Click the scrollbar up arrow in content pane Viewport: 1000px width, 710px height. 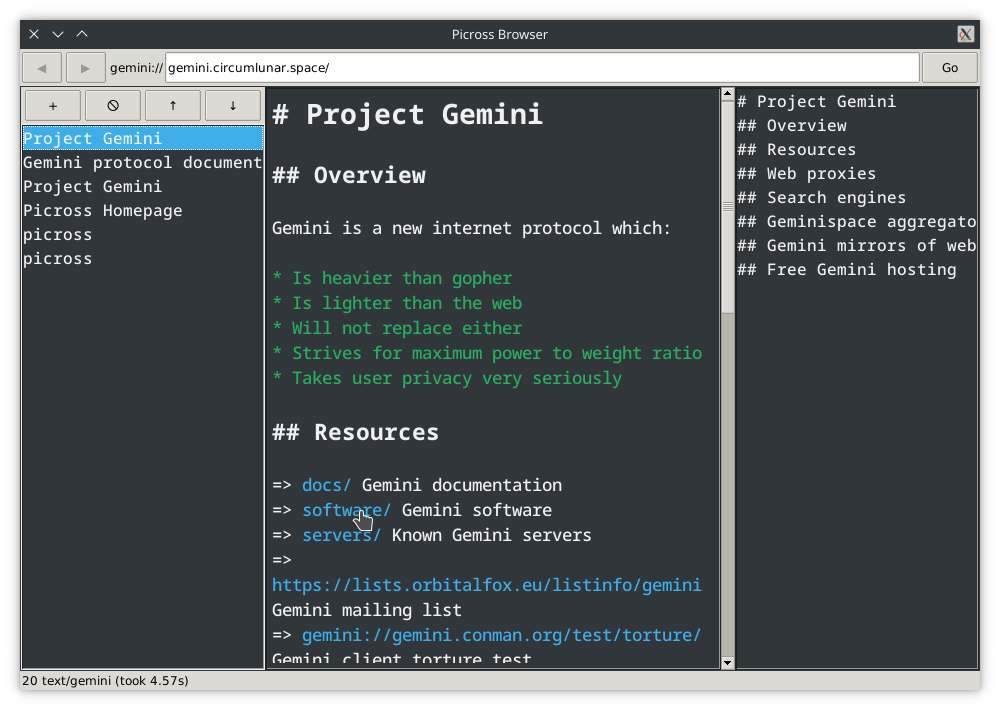[728, 95]
